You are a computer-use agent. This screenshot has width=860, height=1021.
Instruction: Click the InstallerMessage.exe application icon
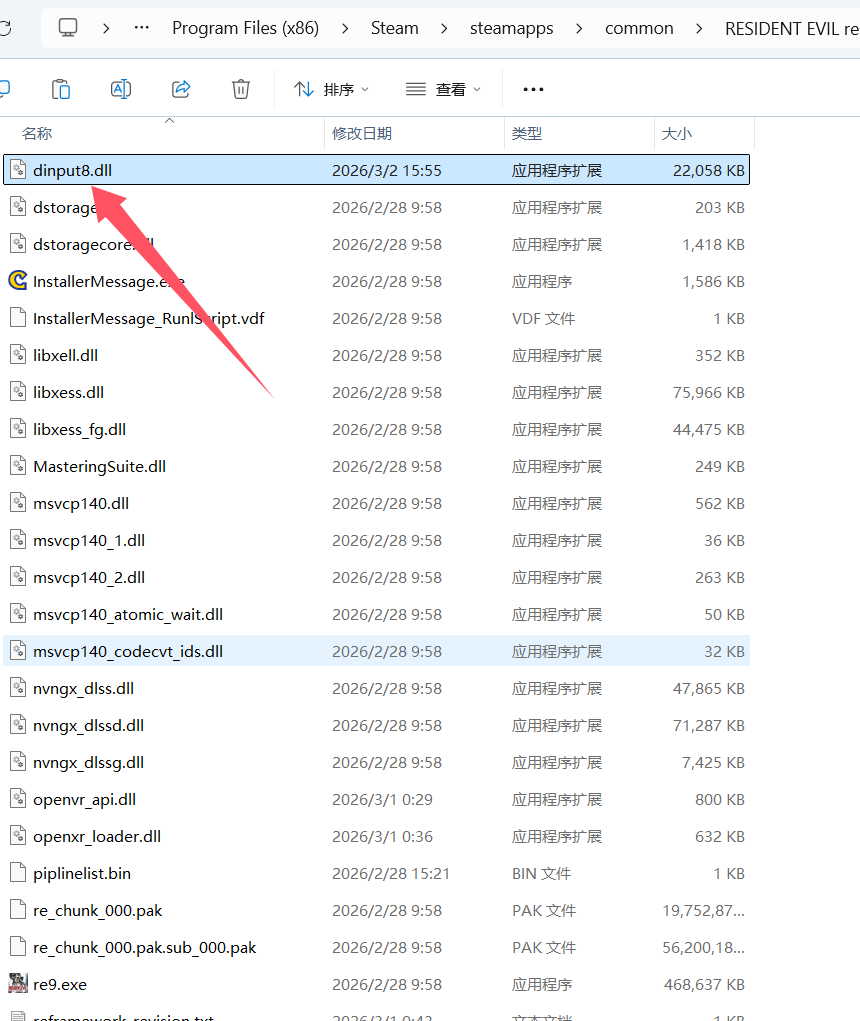pos(17,281)
